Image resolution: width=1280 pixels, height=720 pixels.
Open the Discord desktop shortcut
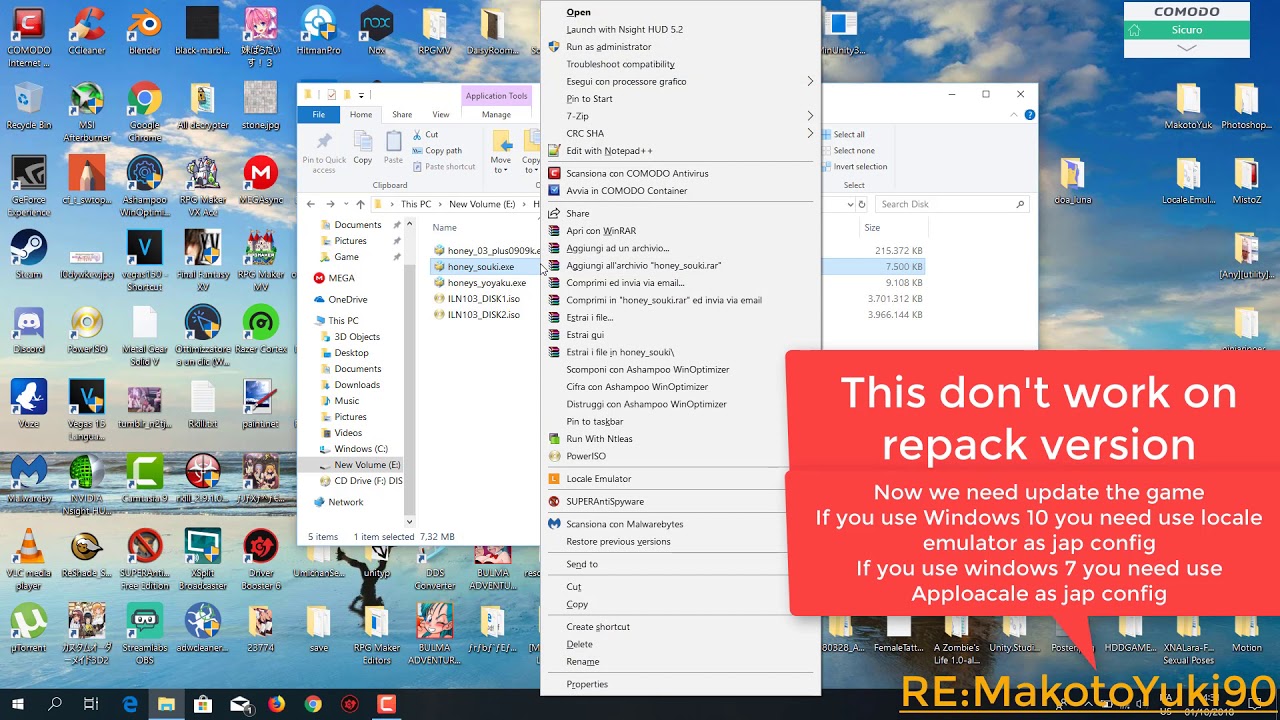pos(28,329)
